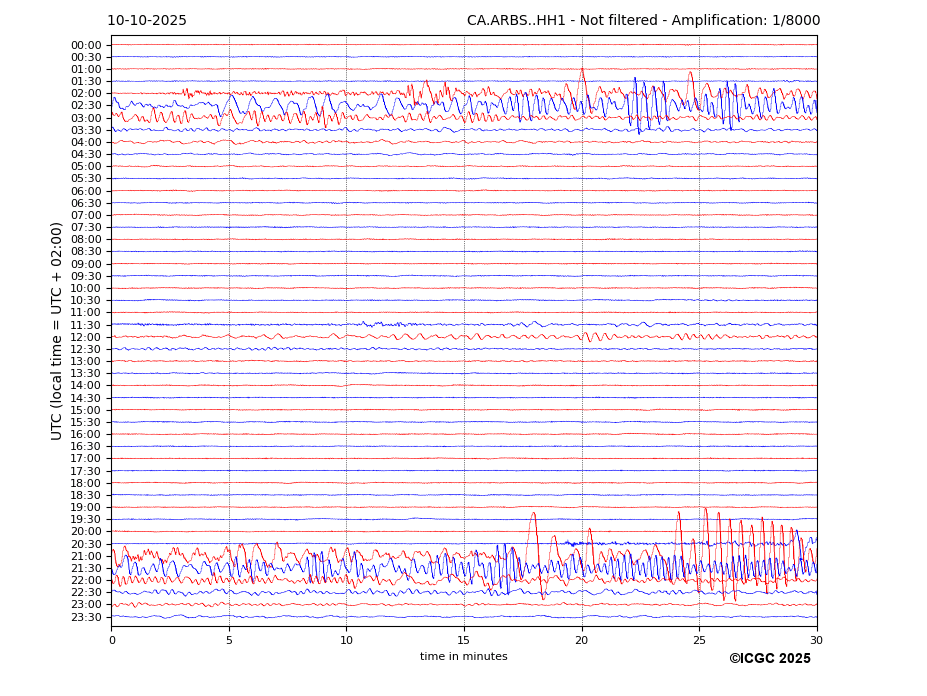The image size is (927, 696).
Task: Click the 20 minute x-axis tick label
Action: pos(582,640)
